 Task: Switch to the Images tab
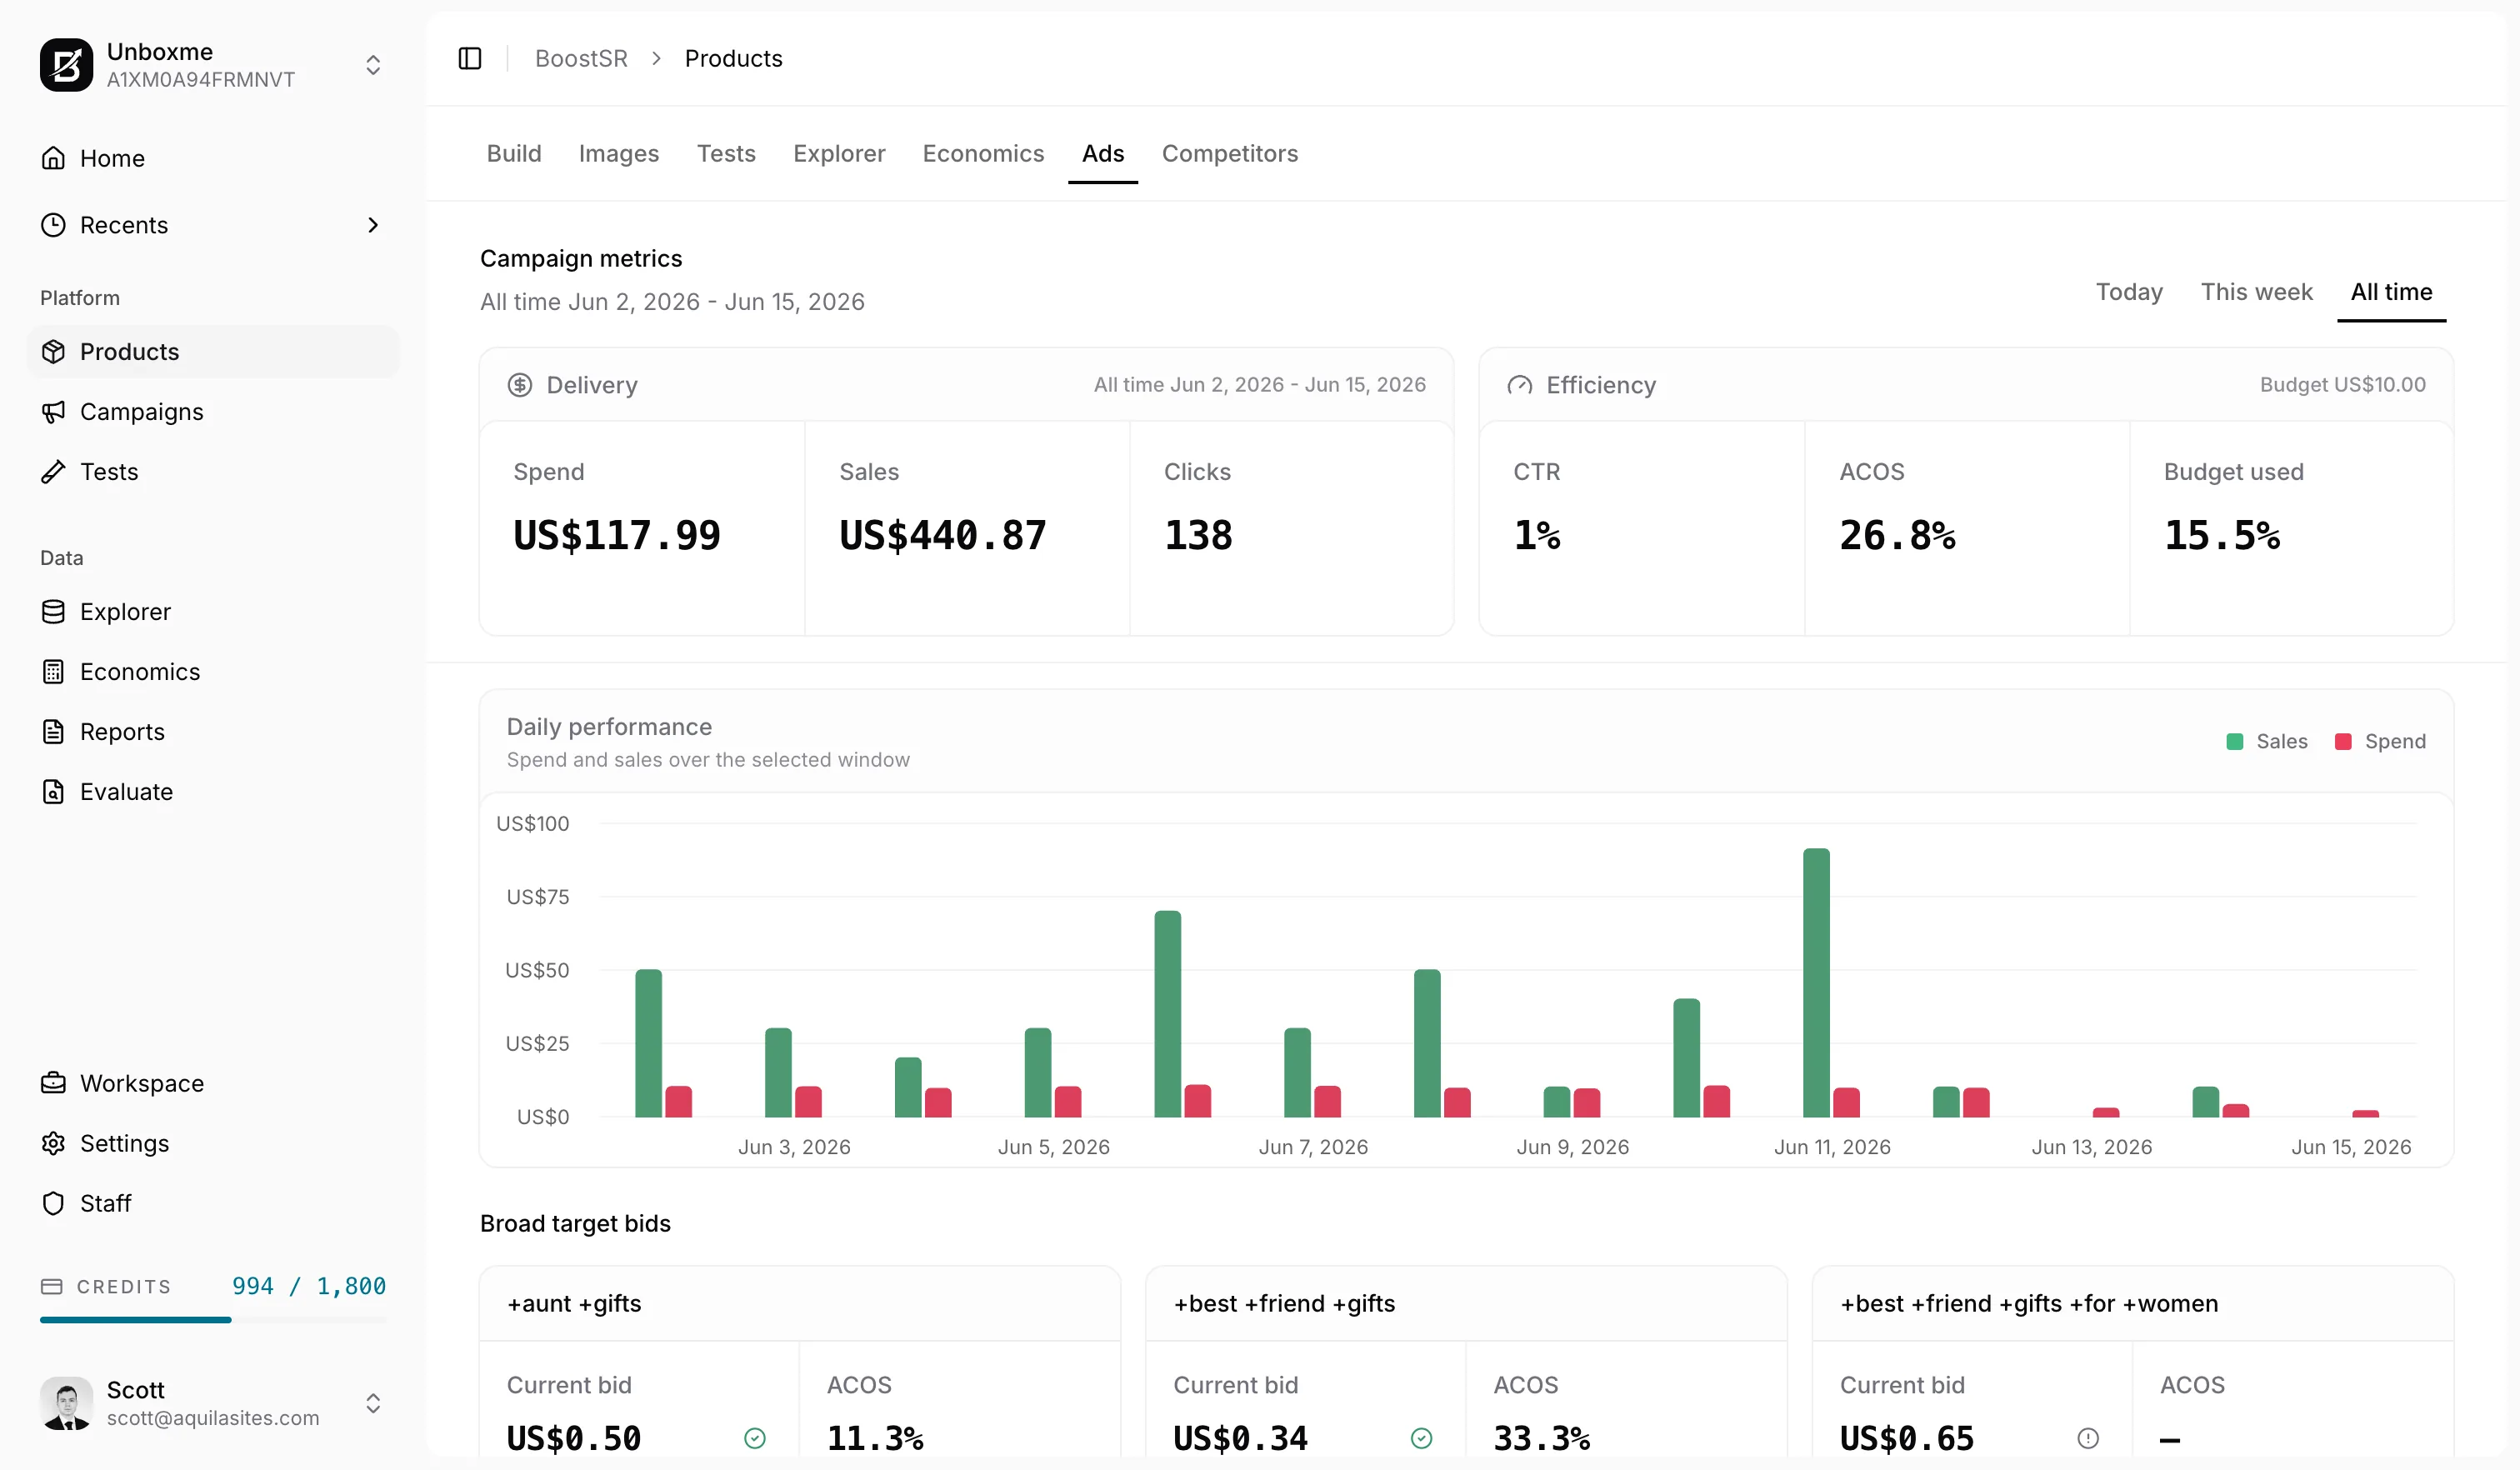(619, 154)
